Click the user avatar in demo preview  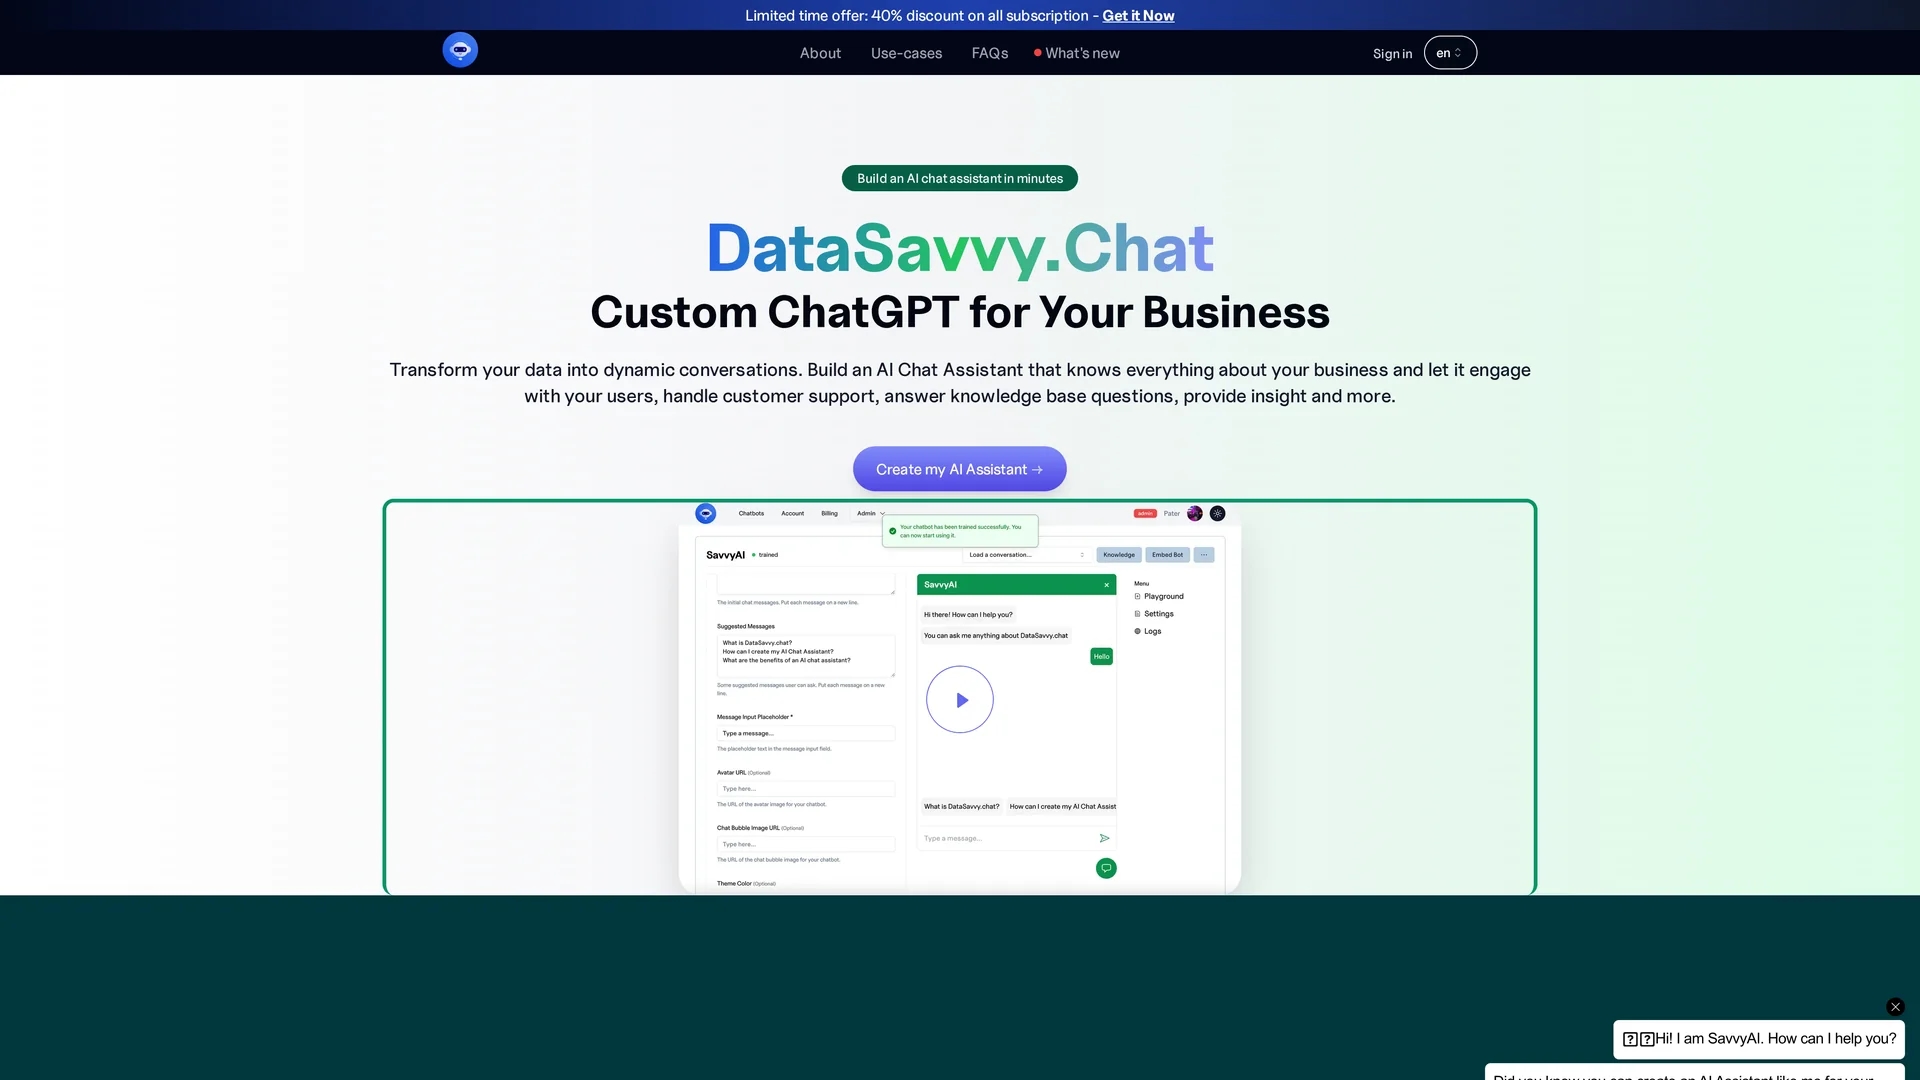click(1195, 513)
